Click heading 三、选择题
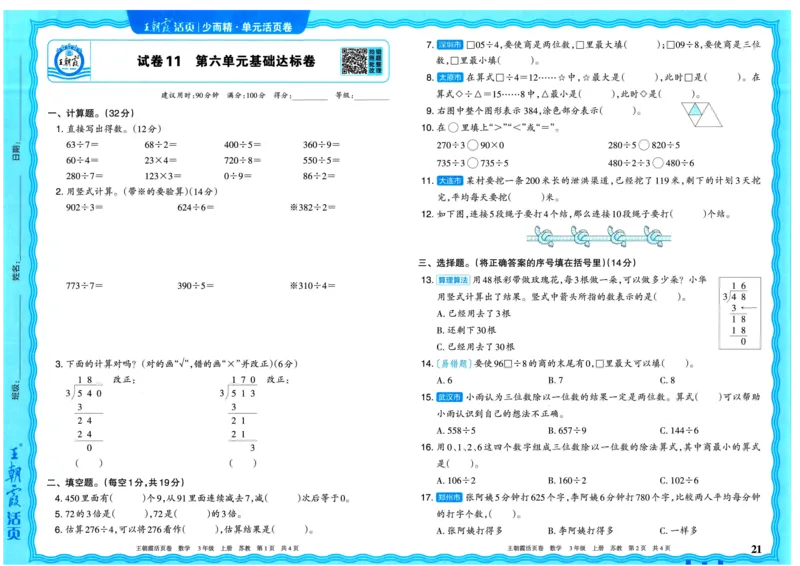 528,263
